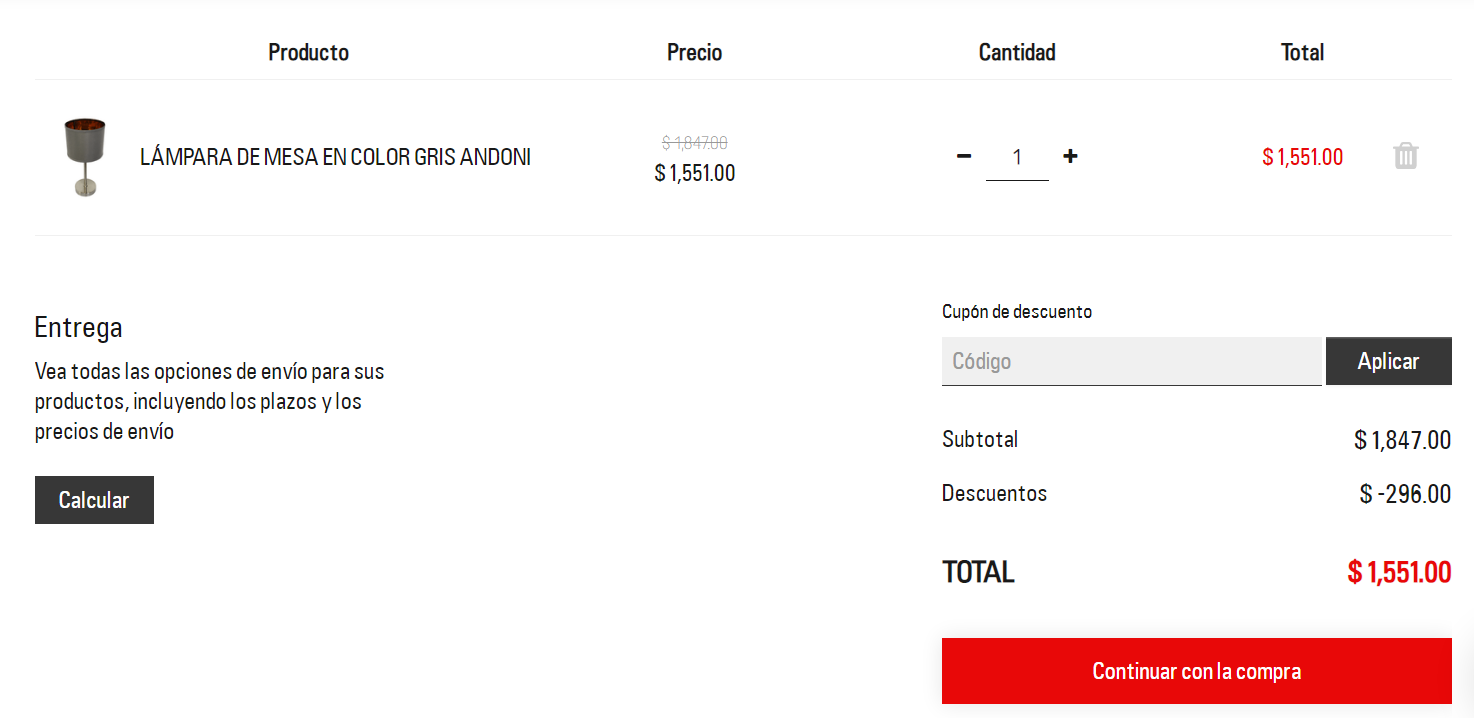Click the red $1,551.00 row total

pyautogui.click(x=1302, y=157)
